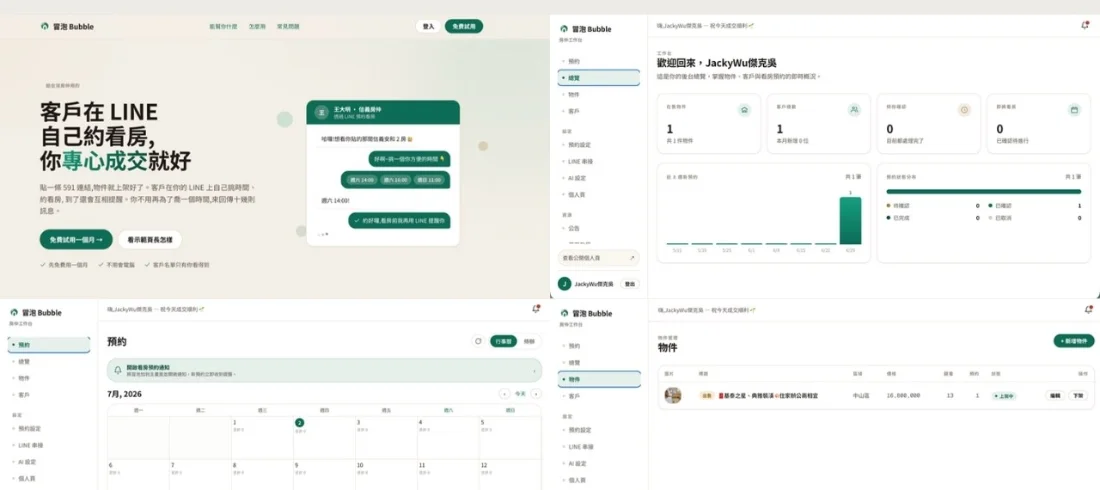Switch to 條列 list view
This screenshot has height=490, width=1100.
coord(530,341)
